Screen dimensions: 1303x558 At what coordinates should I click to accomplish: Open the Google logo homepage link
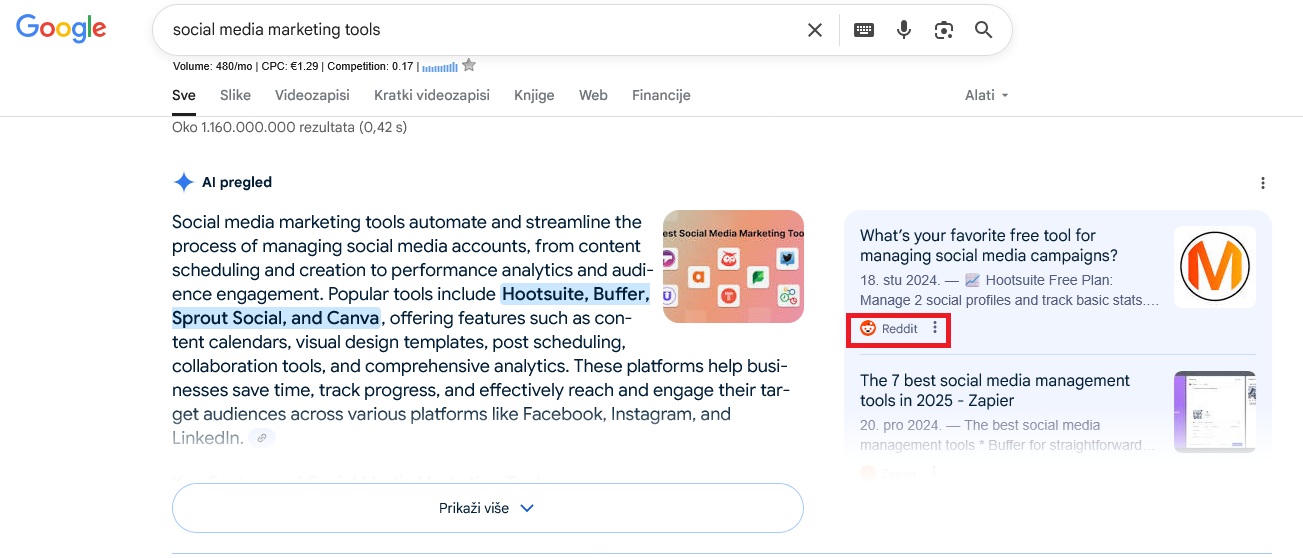pos(61,29)
